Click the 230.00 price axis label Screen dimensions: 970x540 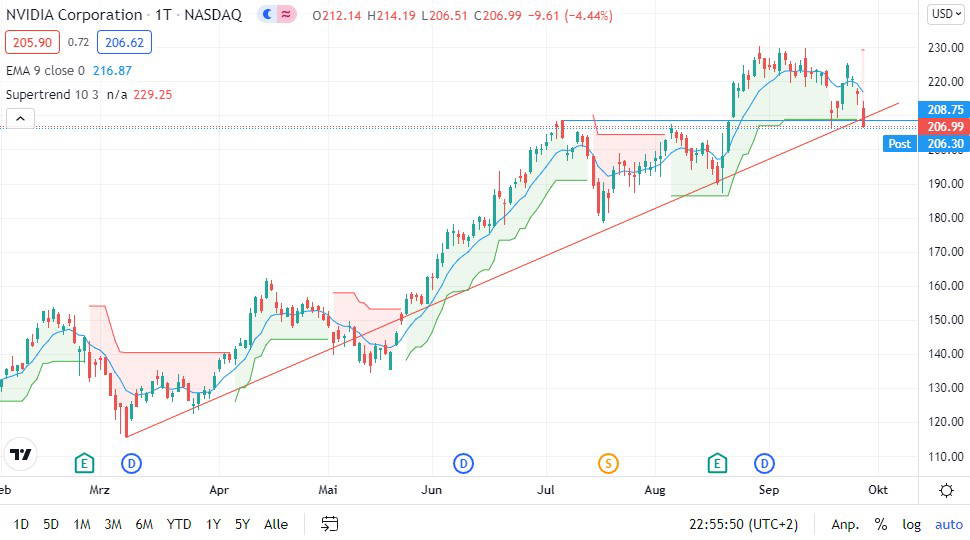pos(945,48)
